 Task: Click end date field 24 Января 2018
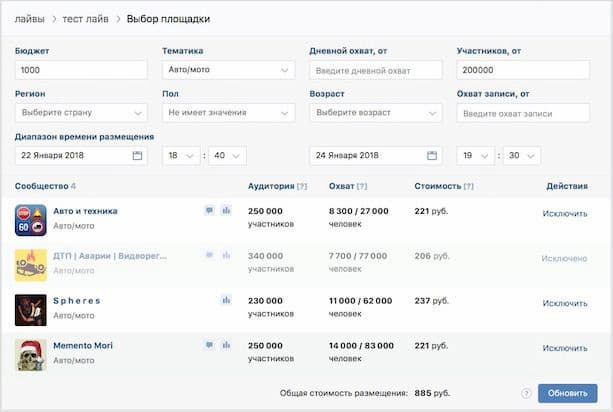(x=376, y=156)
